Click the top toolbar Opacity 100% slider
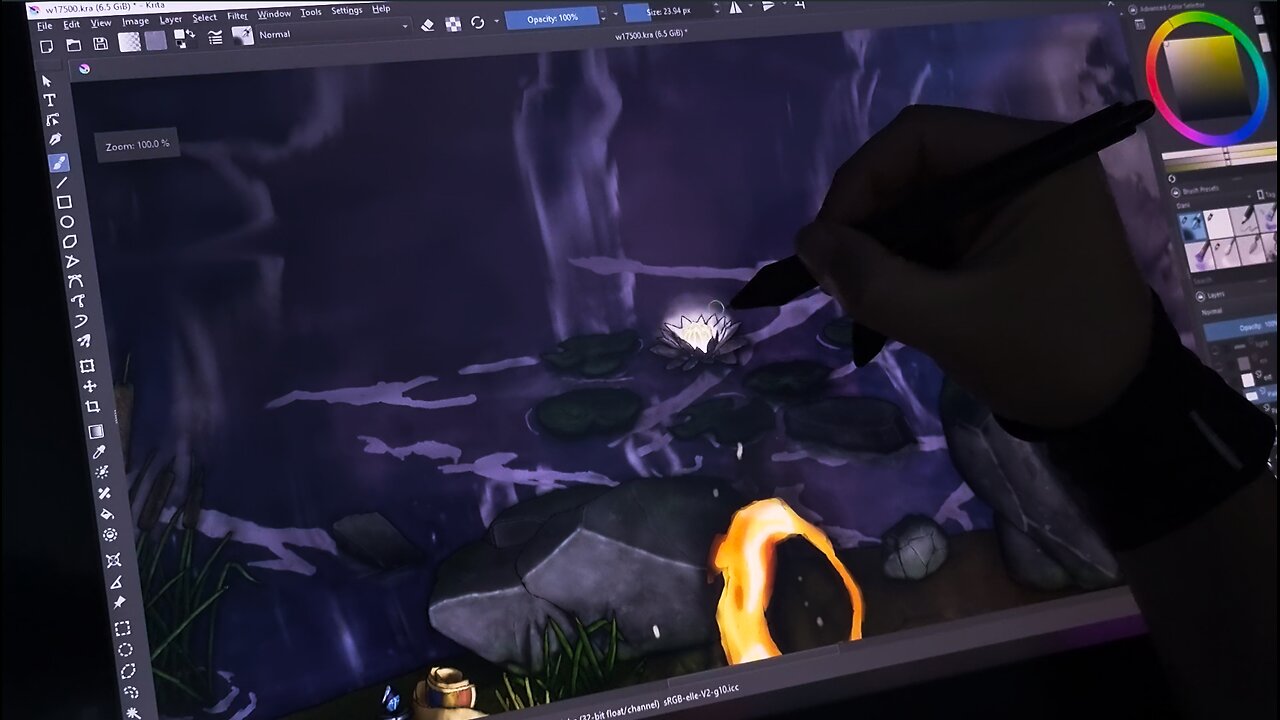This screenshot has height=720, width=1280. 551,18
